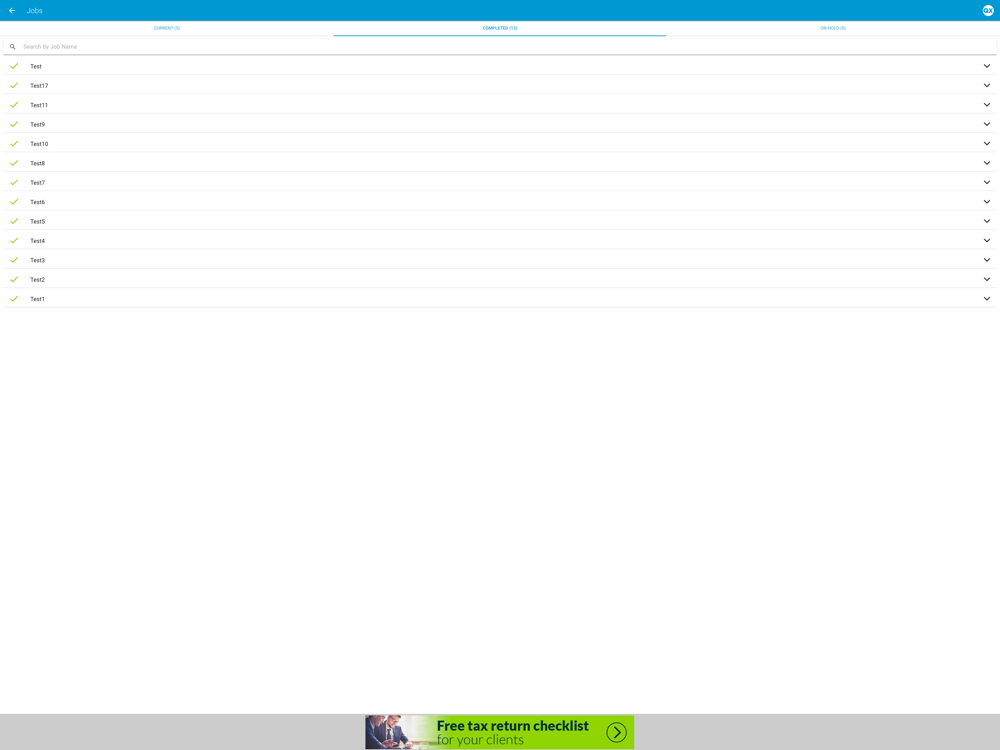
Task: Select the Test4 job name text
Action: pos(38,241)
